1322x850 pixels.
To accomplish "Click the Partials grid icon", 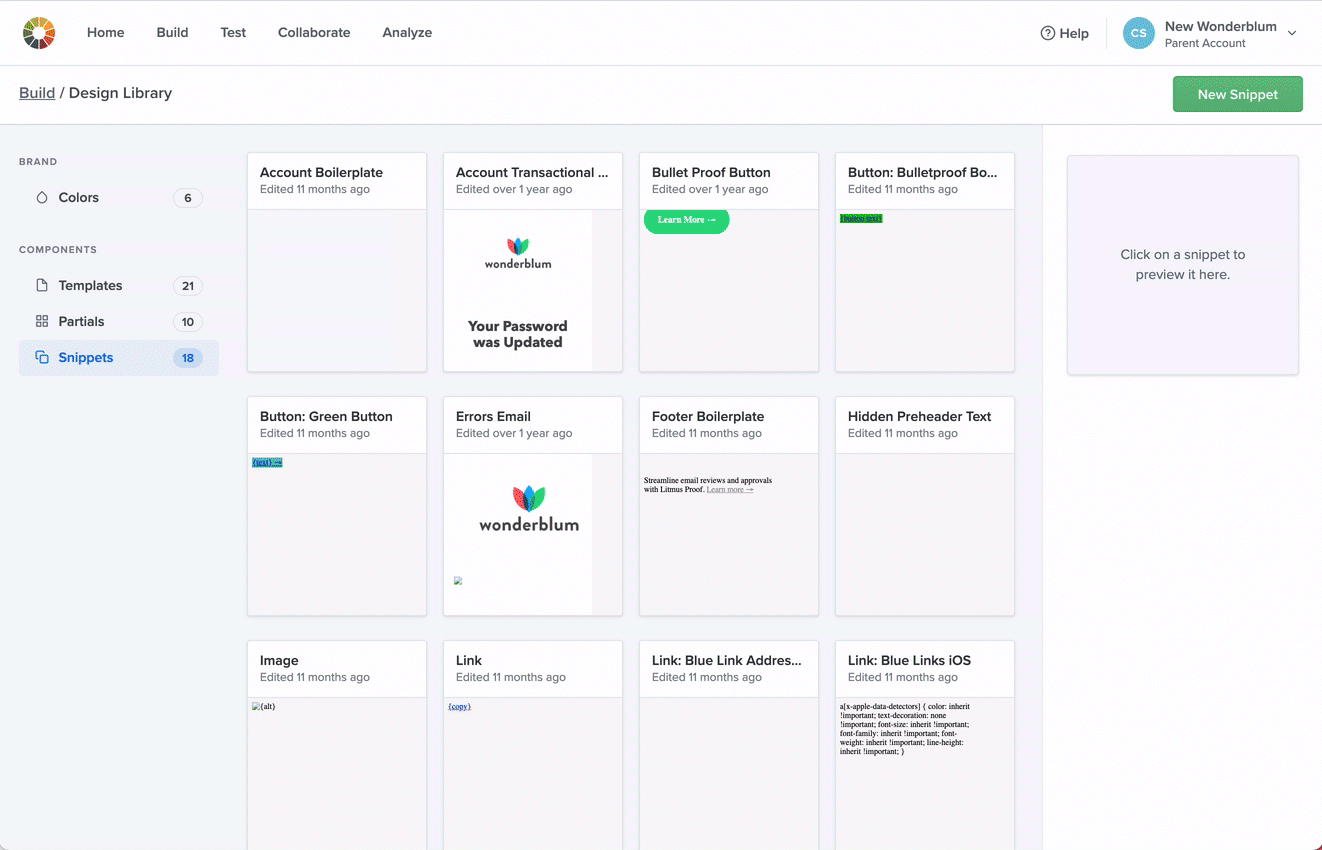I will (x=42, y=322).
